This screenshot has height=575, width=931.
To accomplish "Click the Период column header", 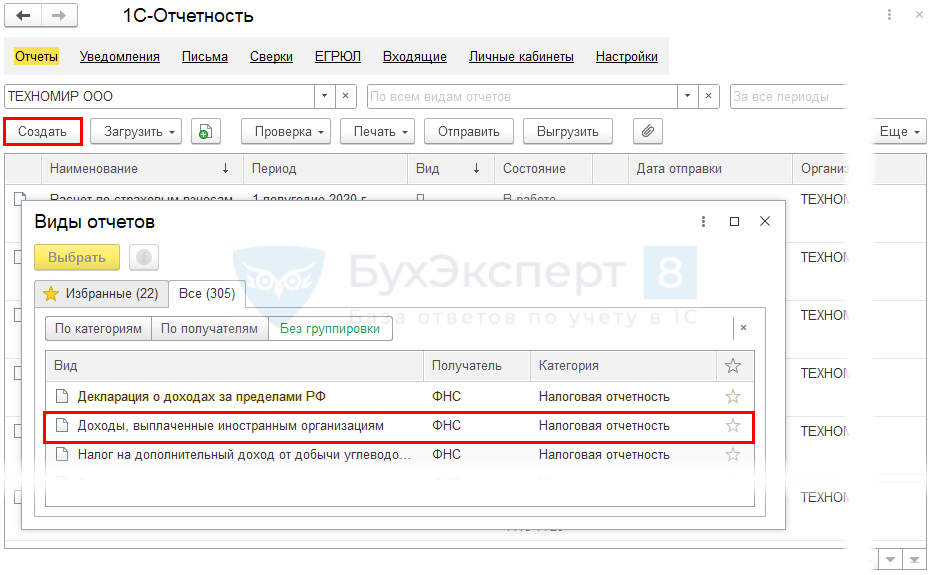I will [x=325, y=169].
